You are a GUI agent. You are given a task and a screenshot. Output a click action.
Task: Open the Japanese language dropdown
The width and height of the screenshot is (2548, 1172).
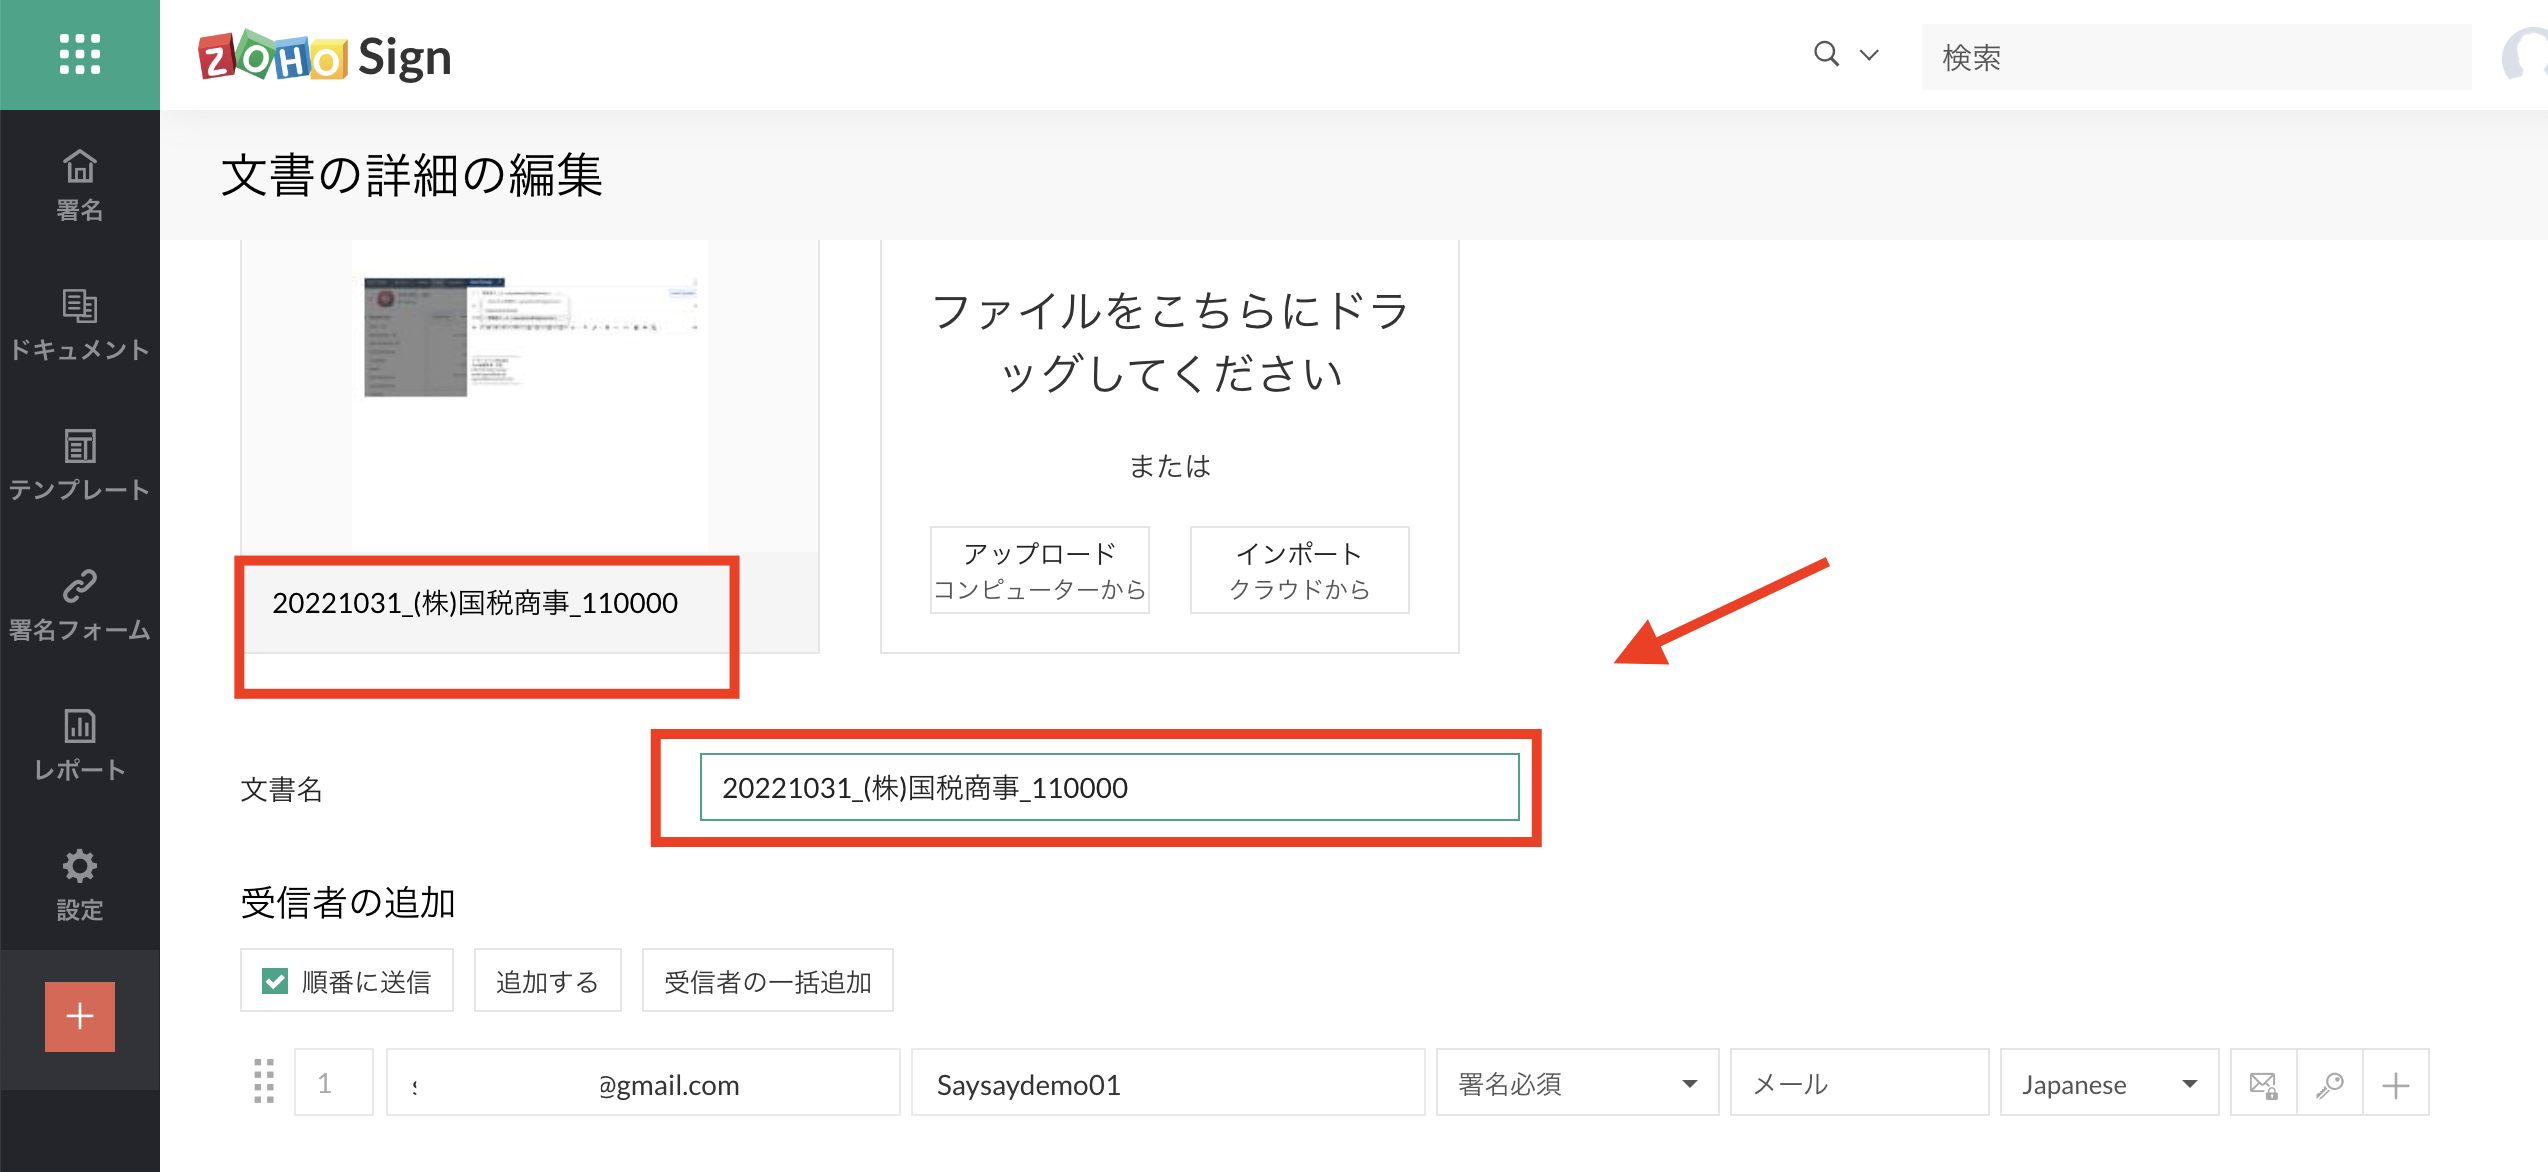pos(2108,1083)
